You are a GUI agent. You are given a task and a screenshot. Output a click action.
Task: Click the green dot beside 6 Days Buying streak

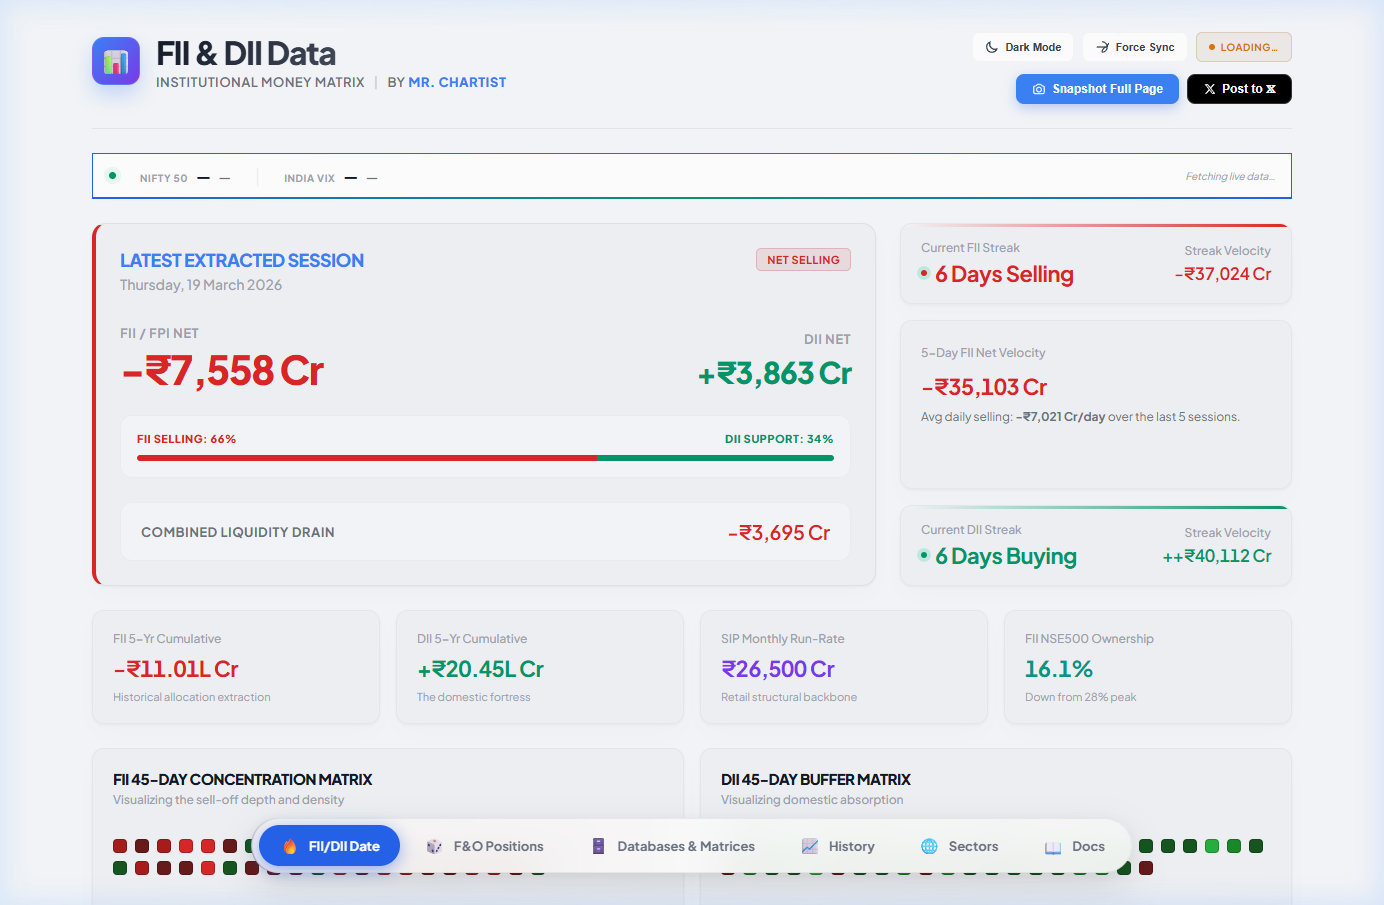click(923, 554)
